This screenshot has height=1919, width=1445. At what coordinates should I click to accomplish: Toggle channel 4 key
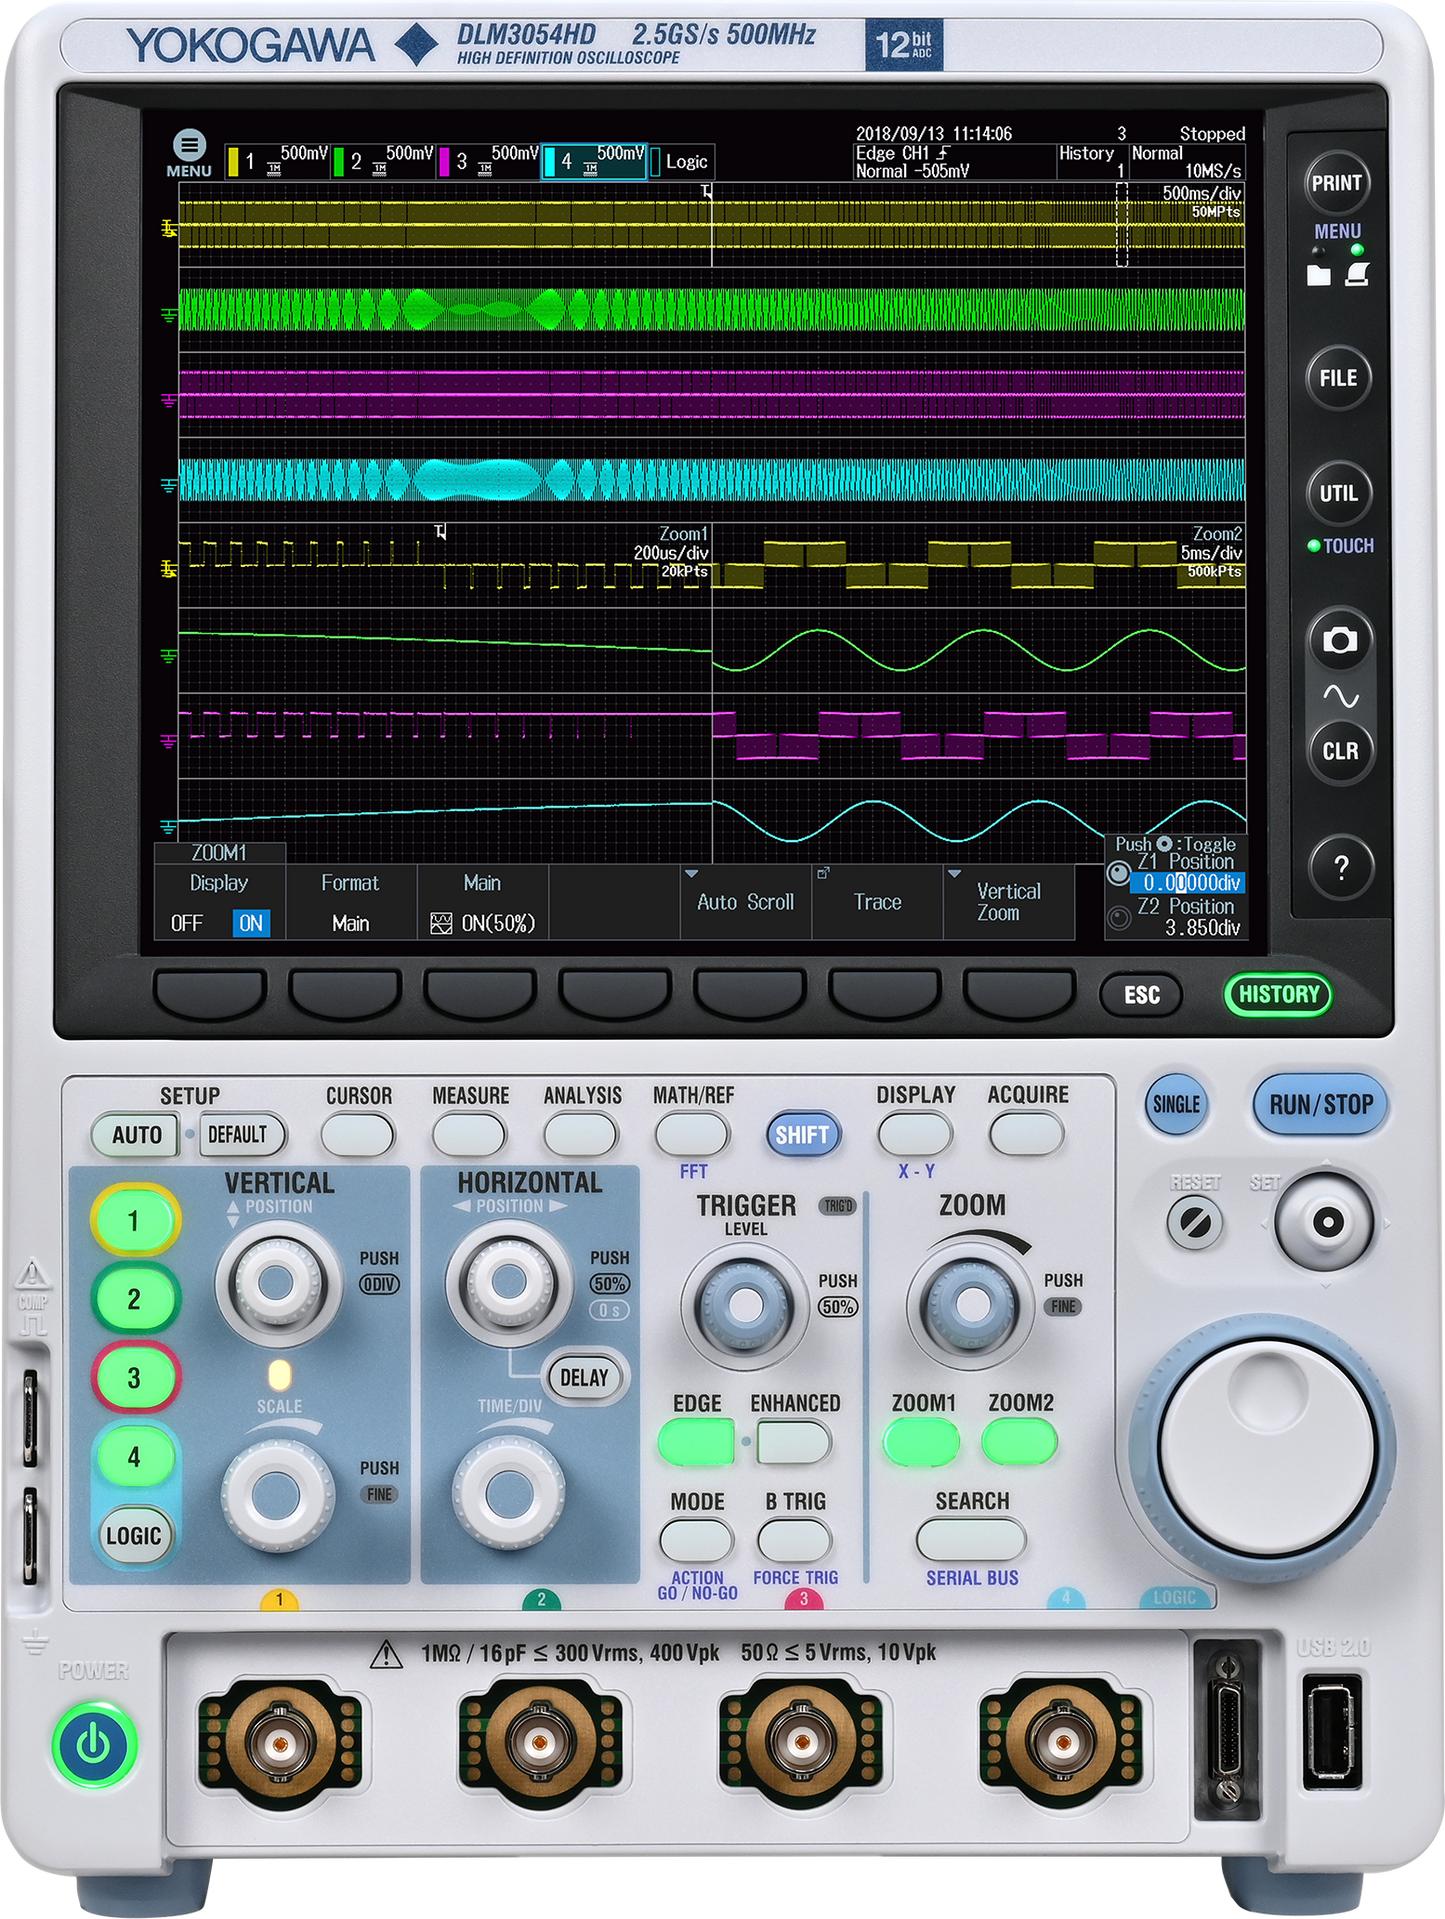tap(134, 1457)
